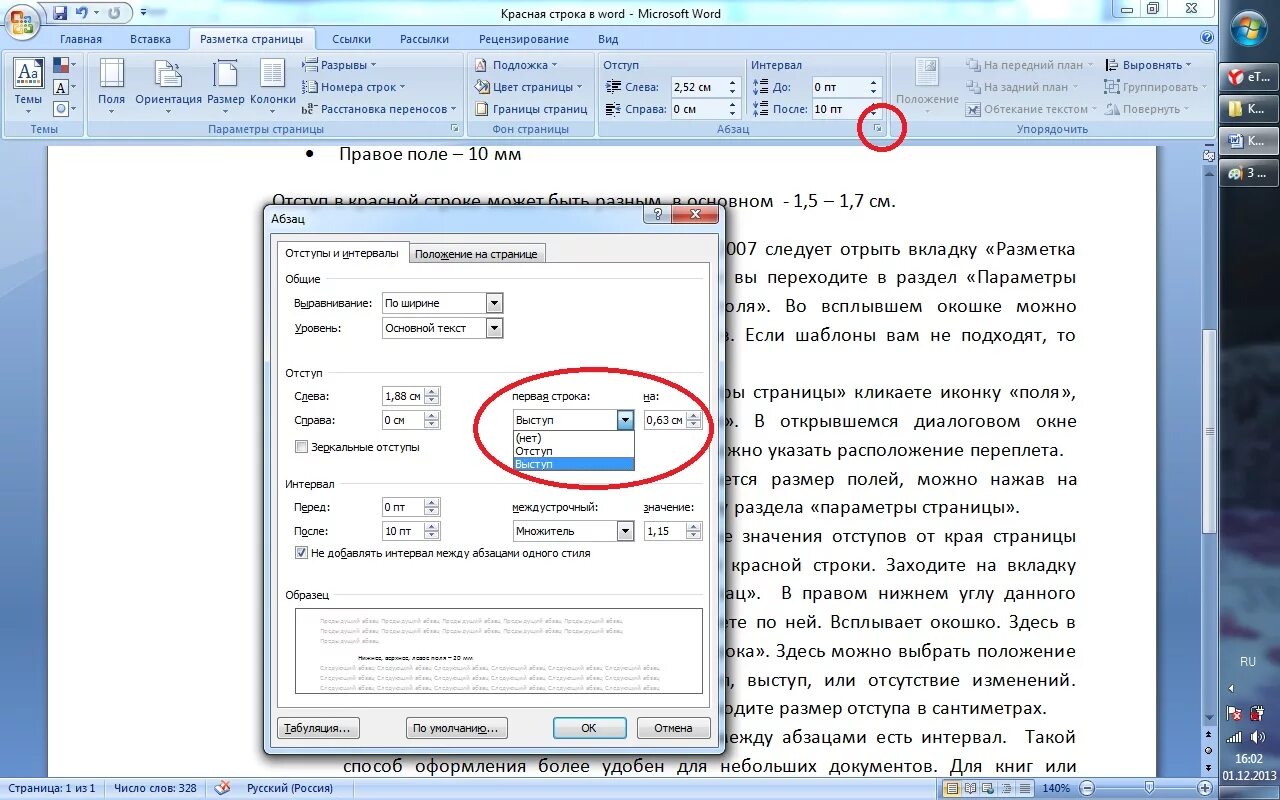
Task: Save document via Quick Access toolbar
Action: (60, 13)
